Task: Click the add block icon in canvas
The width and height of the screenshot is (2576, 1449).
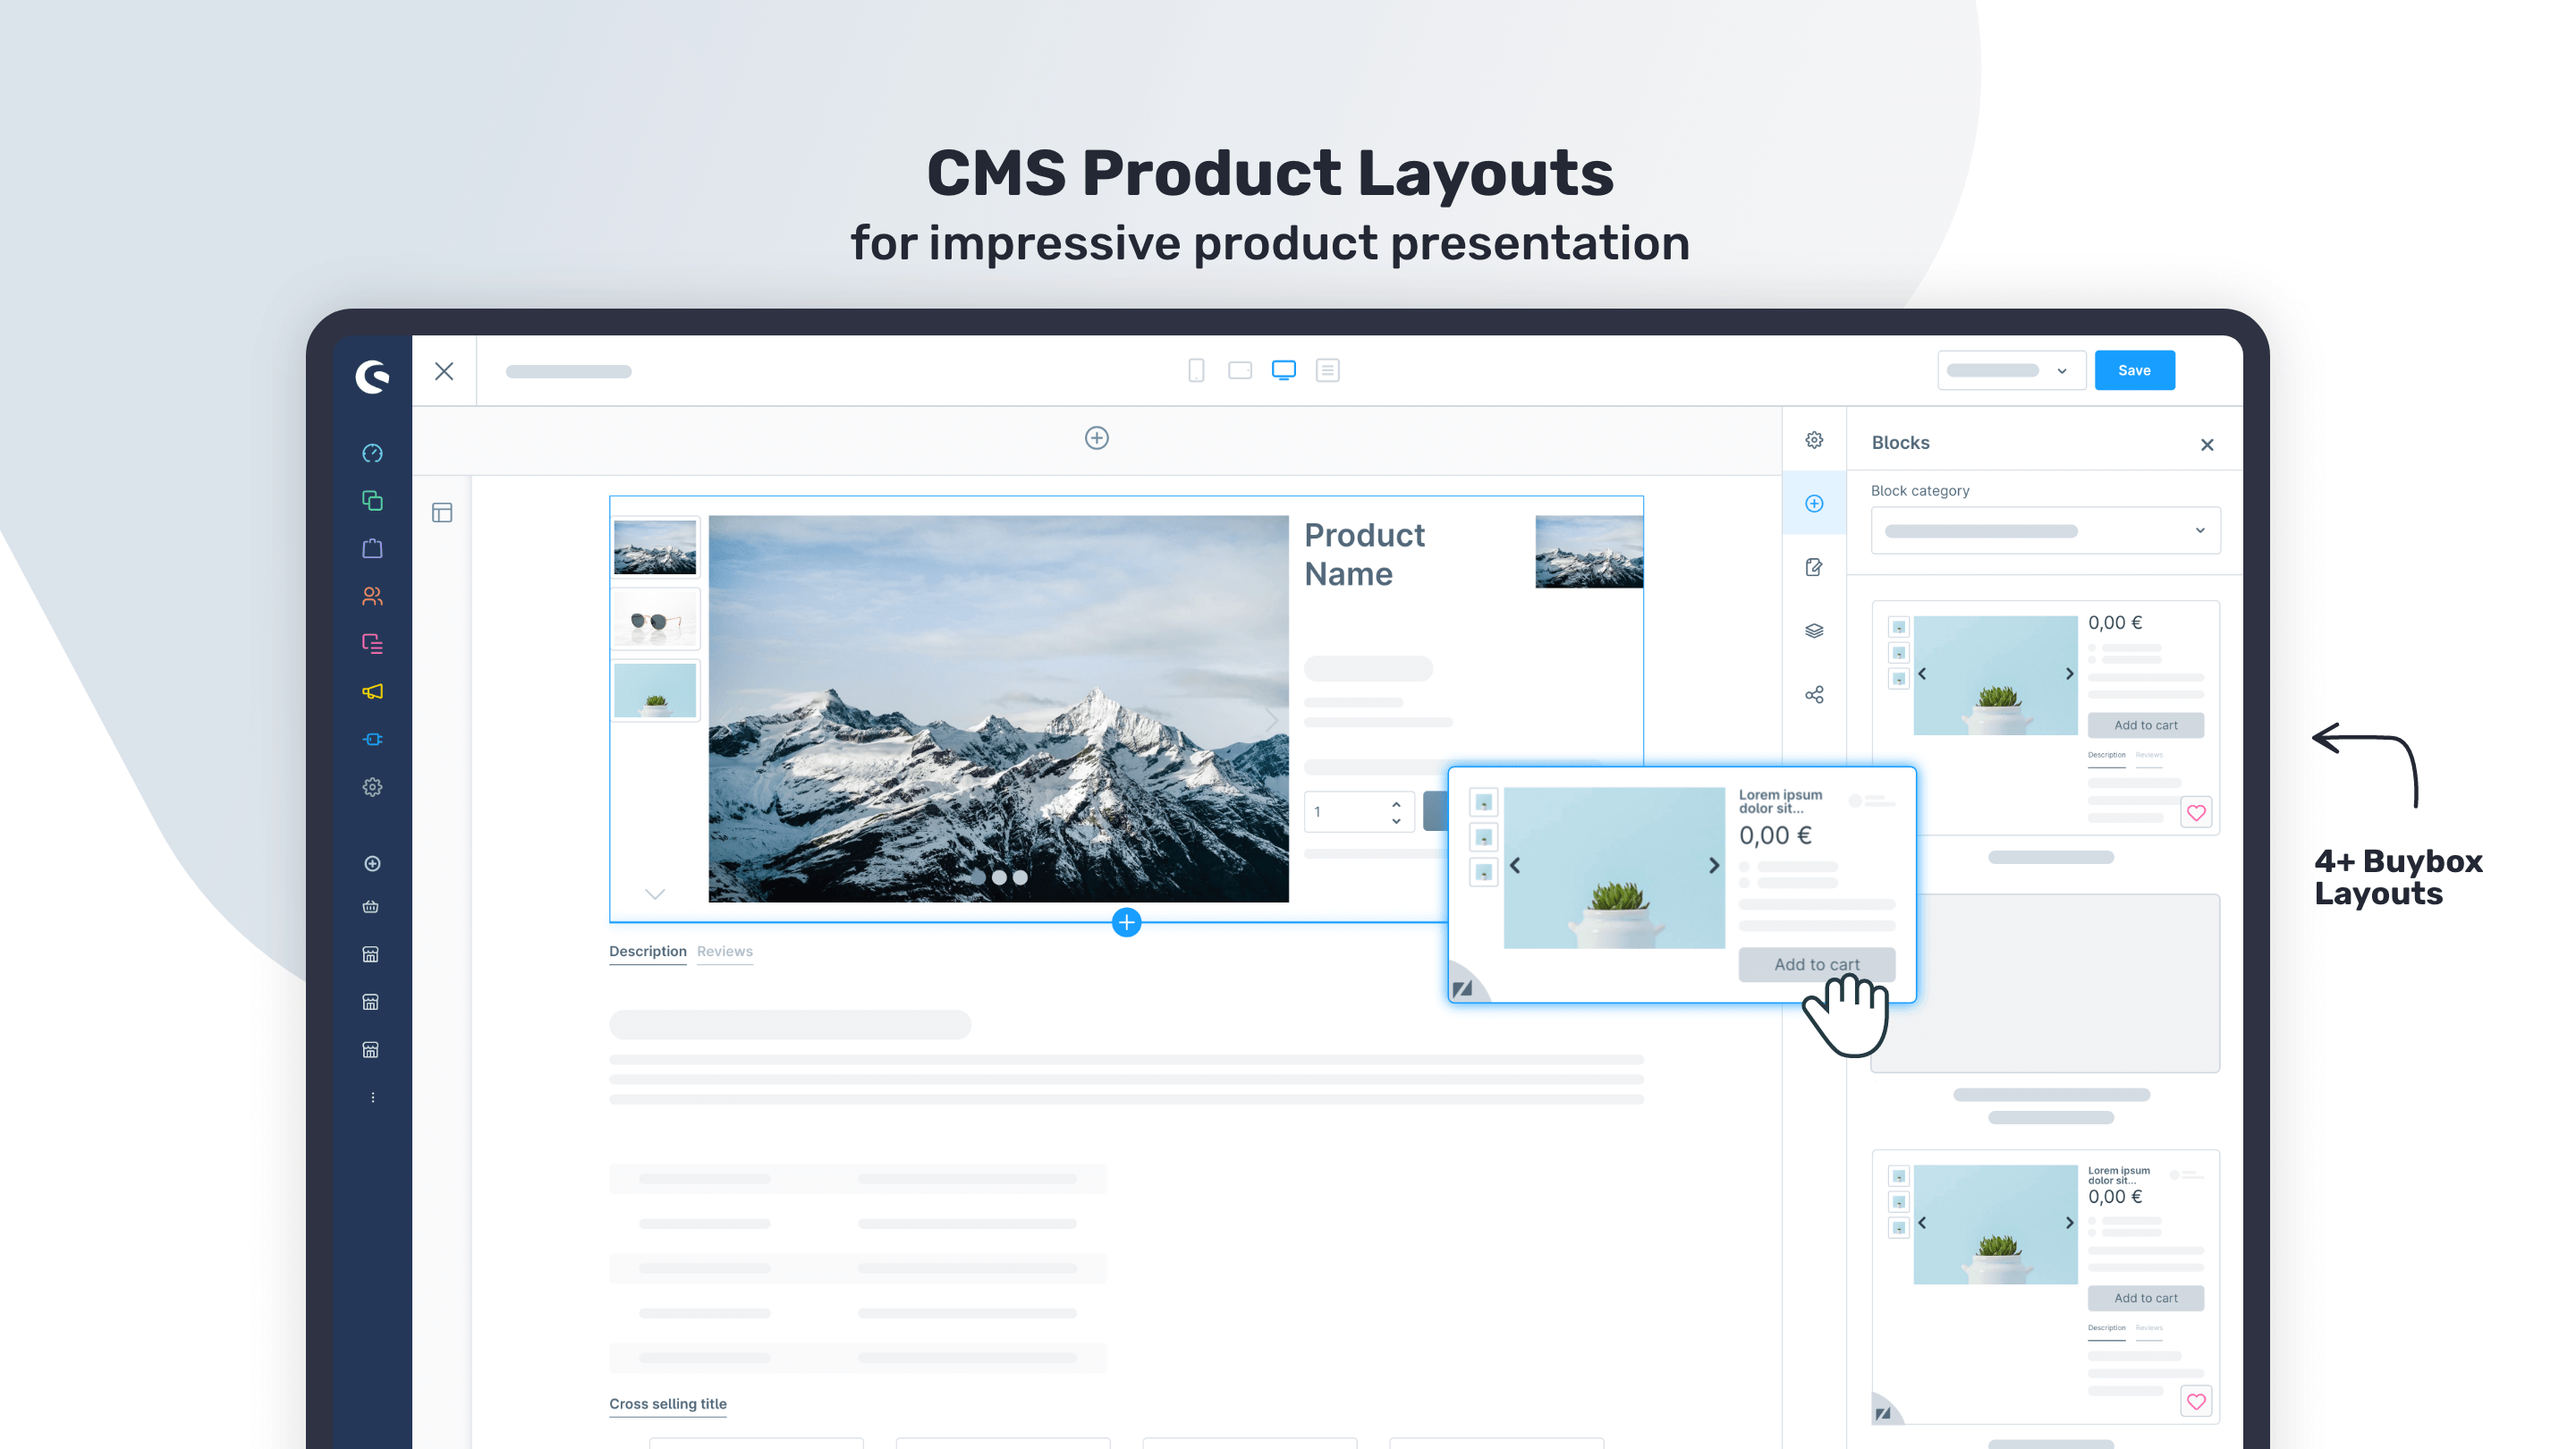Action: [x=1097, y=437]
